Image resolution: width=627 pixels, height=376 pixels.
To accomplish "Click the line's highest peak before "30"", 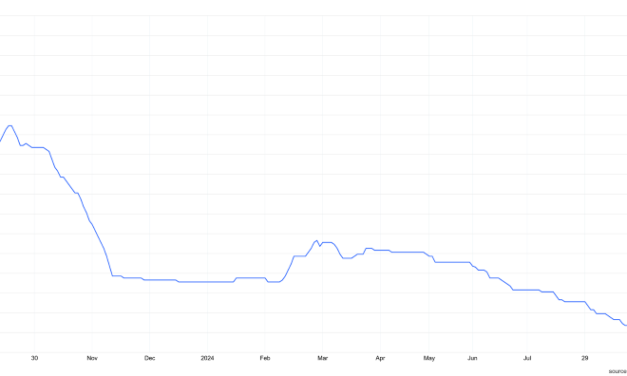I will tap(10, 126).
